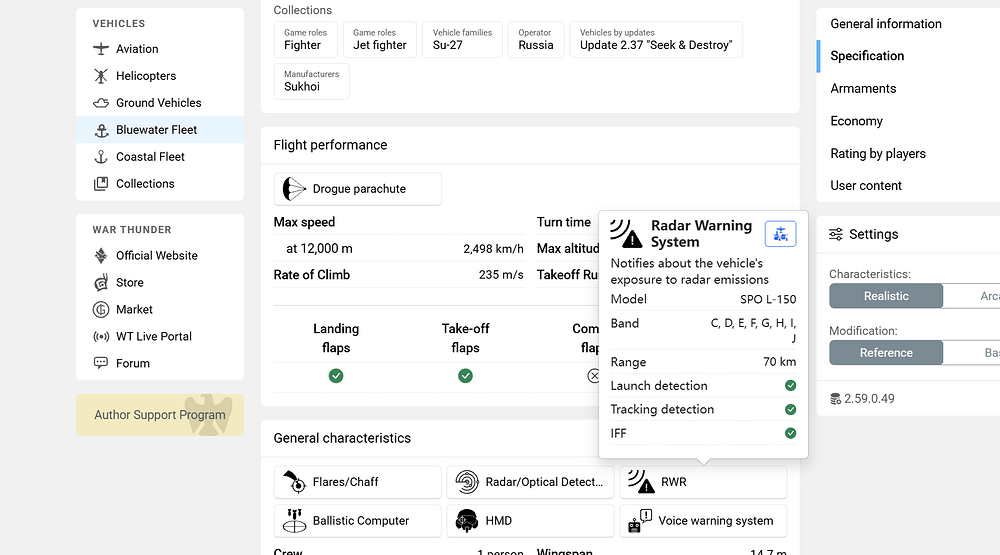Click the SPO L-150 model value

(768, 299)
